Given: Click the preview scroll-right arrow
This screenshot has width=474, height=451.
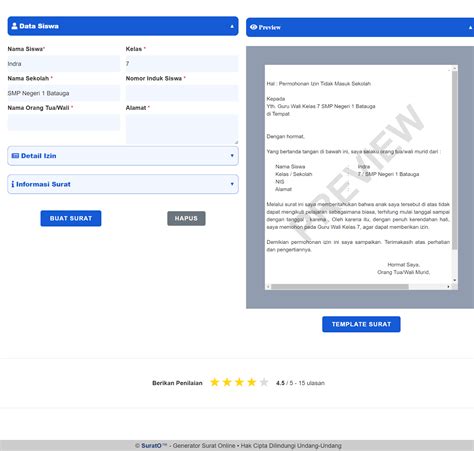Looking at the screenshot, I should coord(448,287).
